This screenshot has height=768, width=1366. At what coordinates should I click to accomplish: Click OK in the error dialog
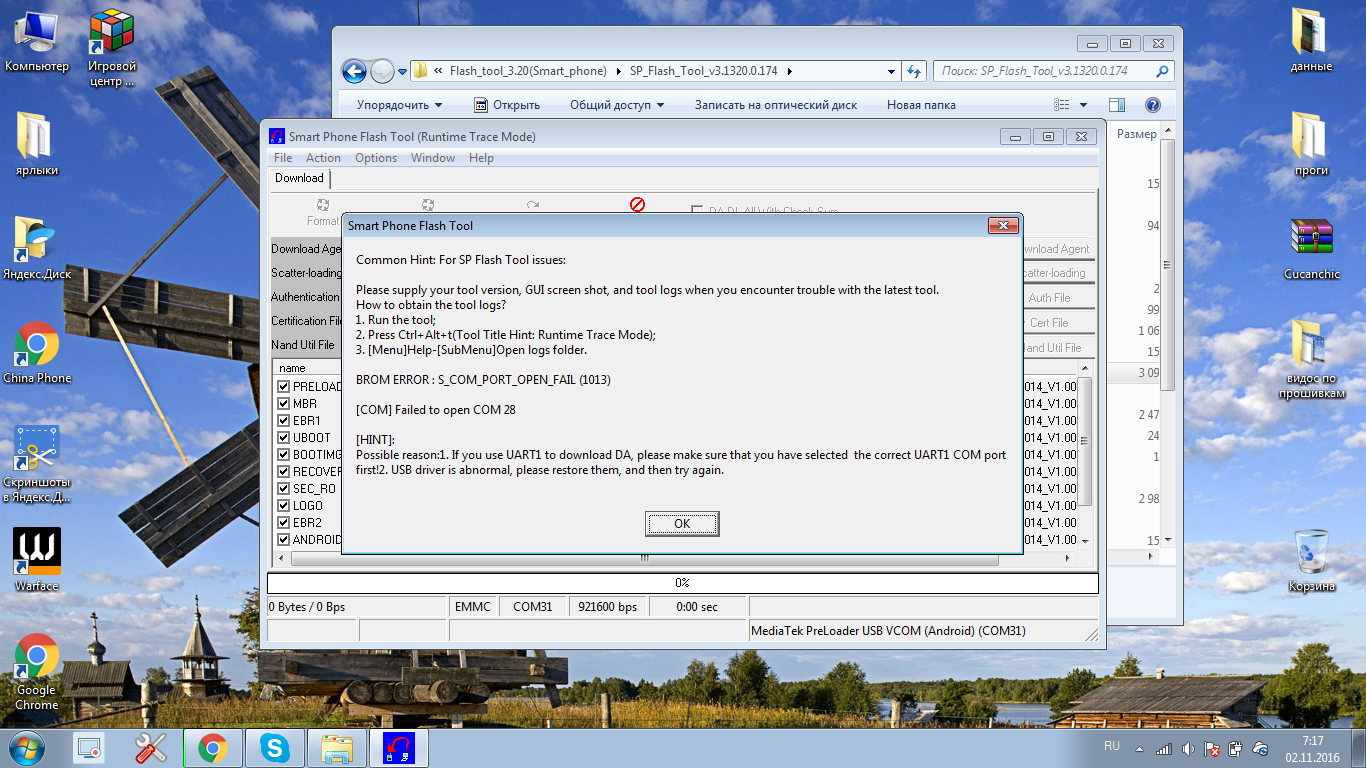click(x=682, y=524)
